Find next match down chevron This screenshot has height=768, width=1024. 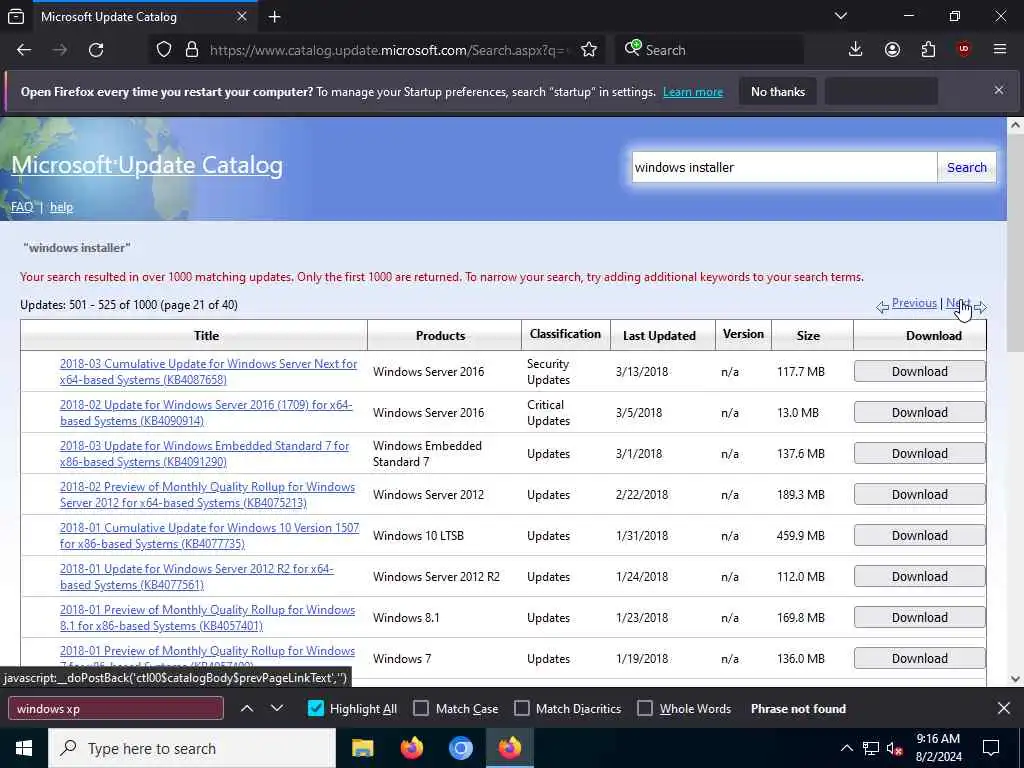click(277, 709)
